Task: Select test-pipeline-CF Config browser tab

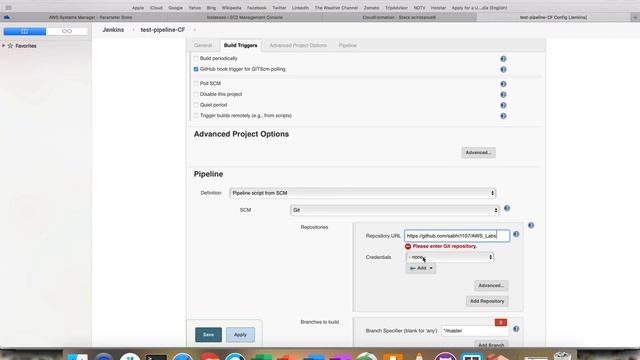Action: click(x=553, y=18)
